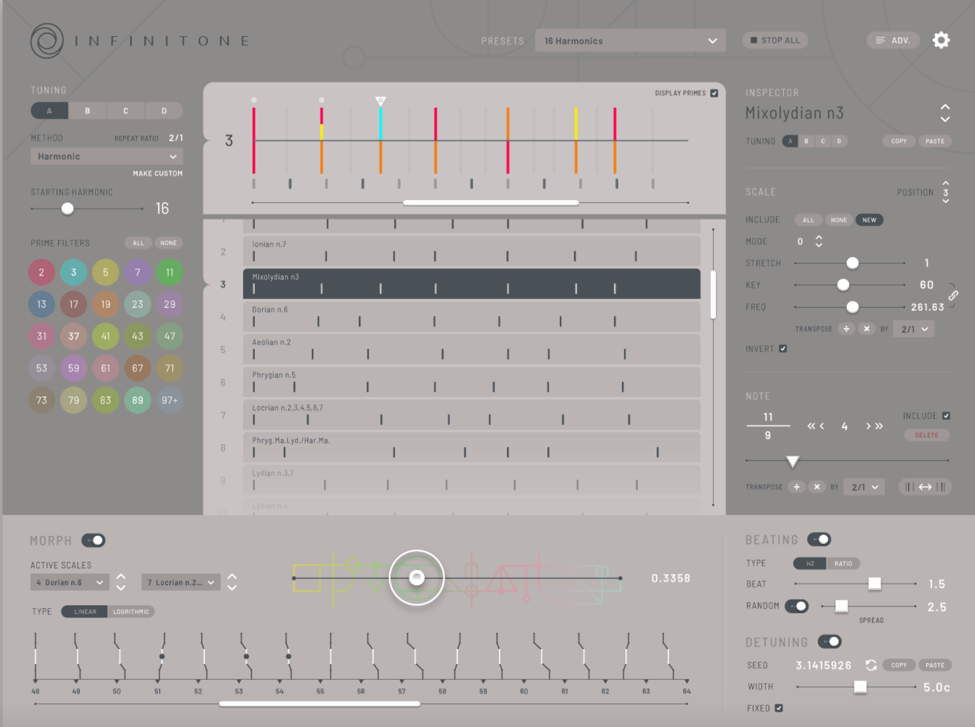Click the transpose multiply icon in the Note section
The image size is (975, 727).
click(816, 487)
